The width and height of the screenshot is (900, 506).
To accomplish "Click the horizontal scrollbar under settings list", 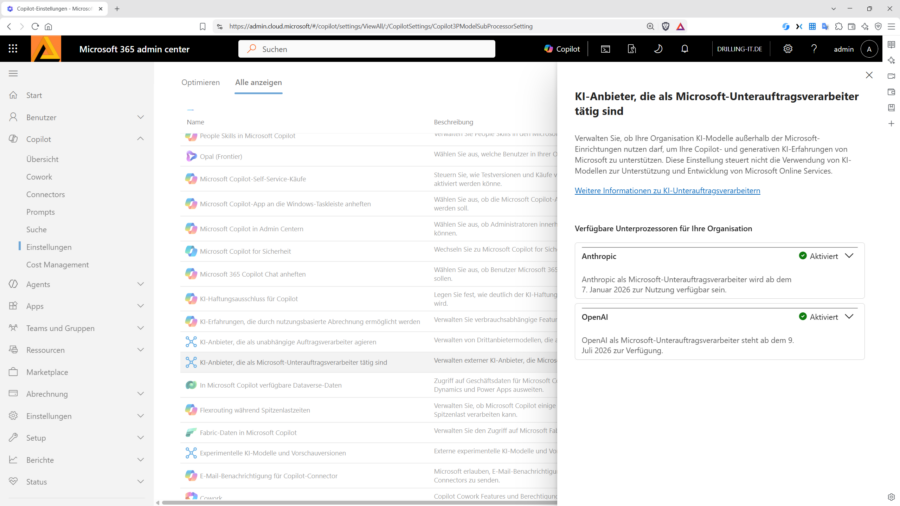I will click(359, 503).
